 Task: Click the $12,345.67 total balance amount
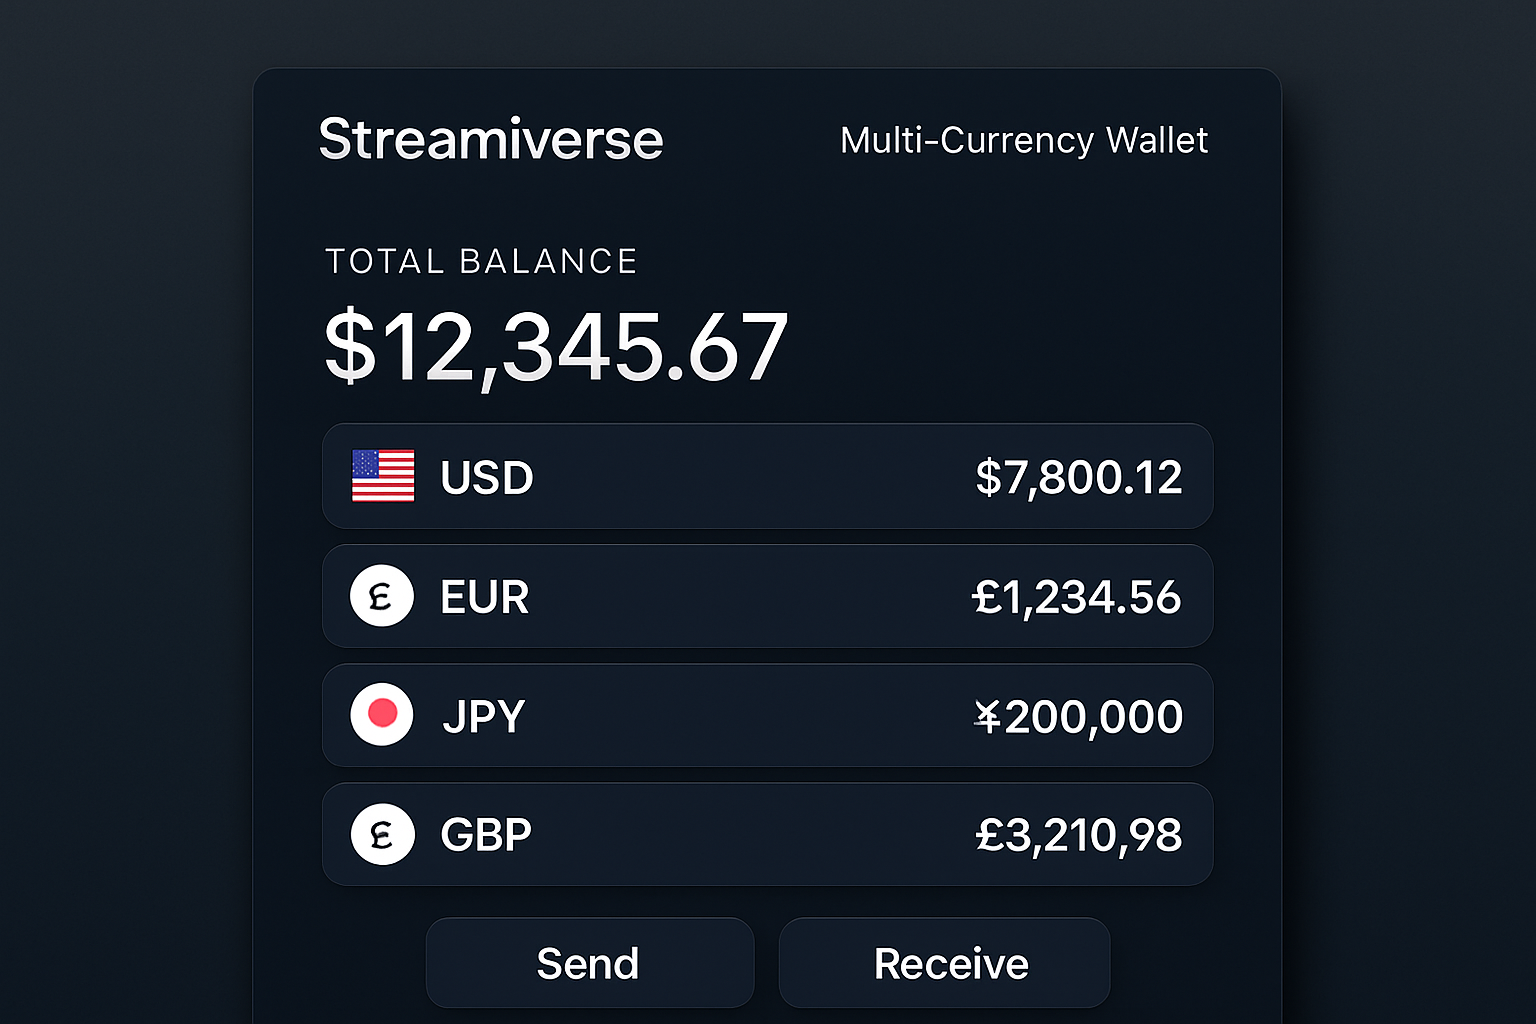click(555, 344)
